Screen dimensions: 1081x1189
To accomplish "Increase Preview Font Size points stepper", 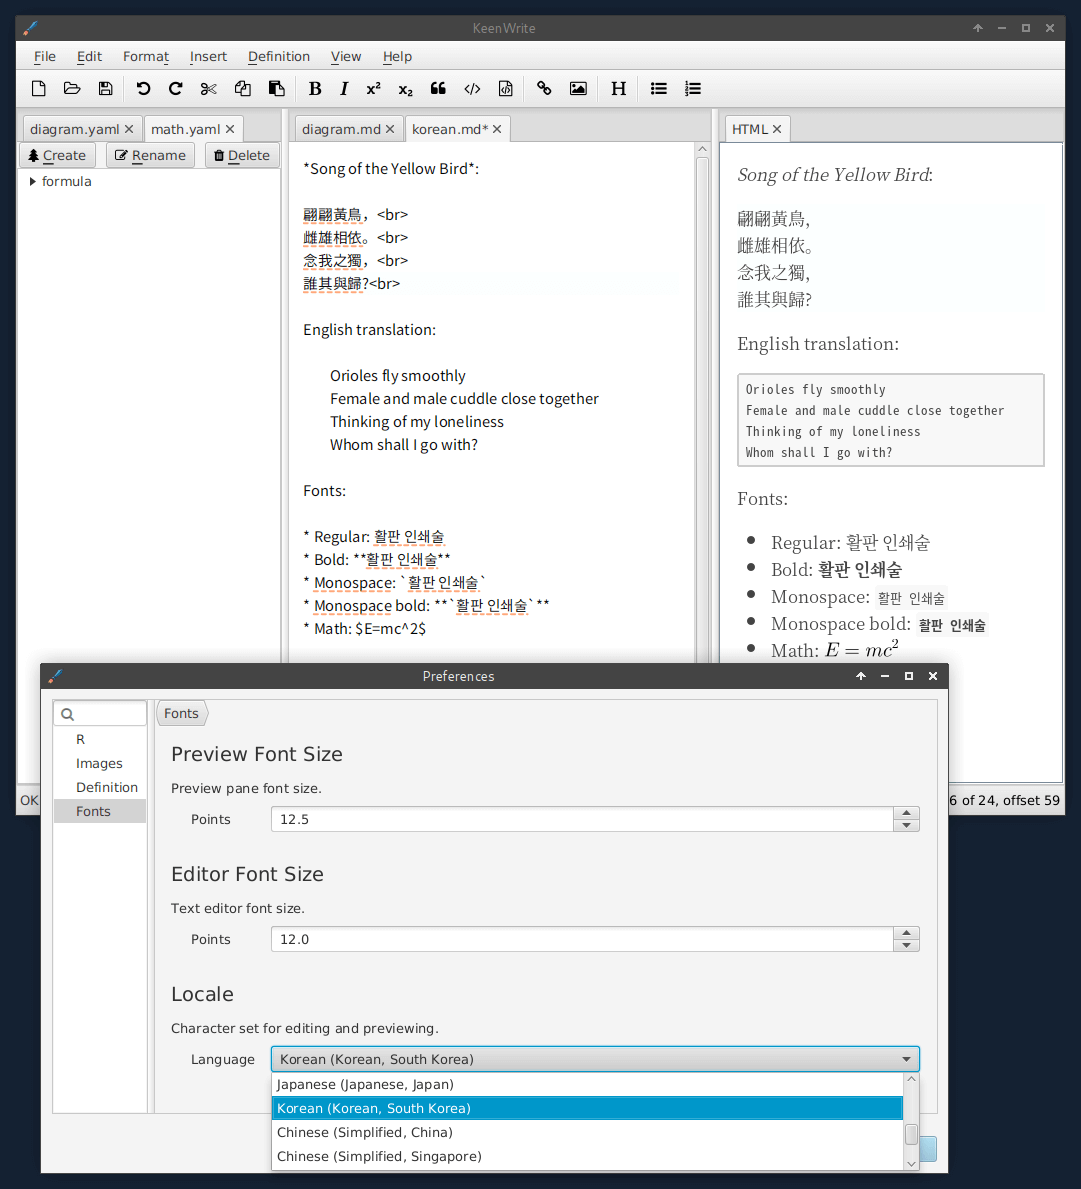I will point(906,813).
